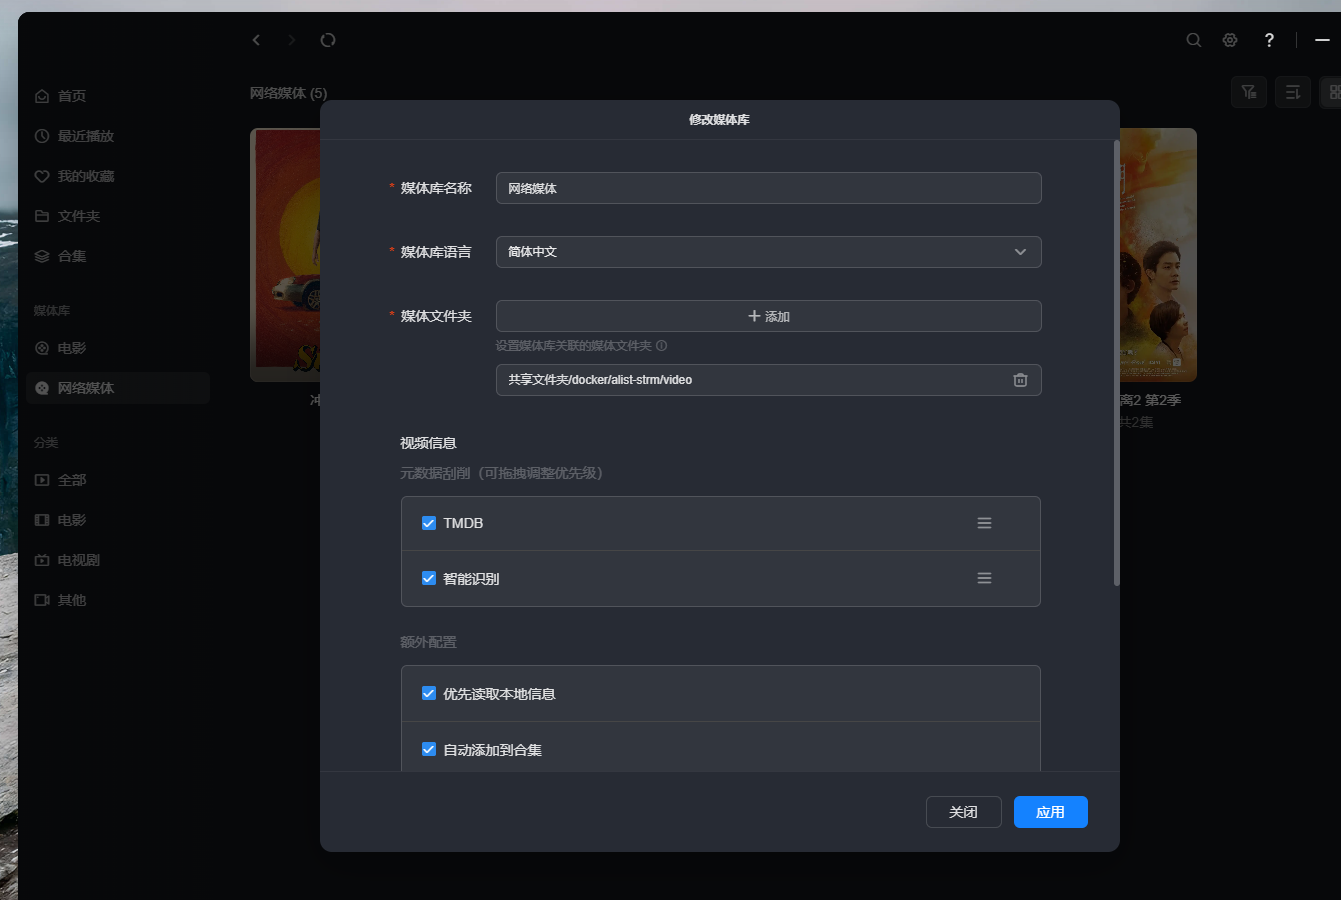Screen dimensions: 1341x900
Task: Delete the docker/alist-strm/video folder entry
Action: [x=1020, y=380]
